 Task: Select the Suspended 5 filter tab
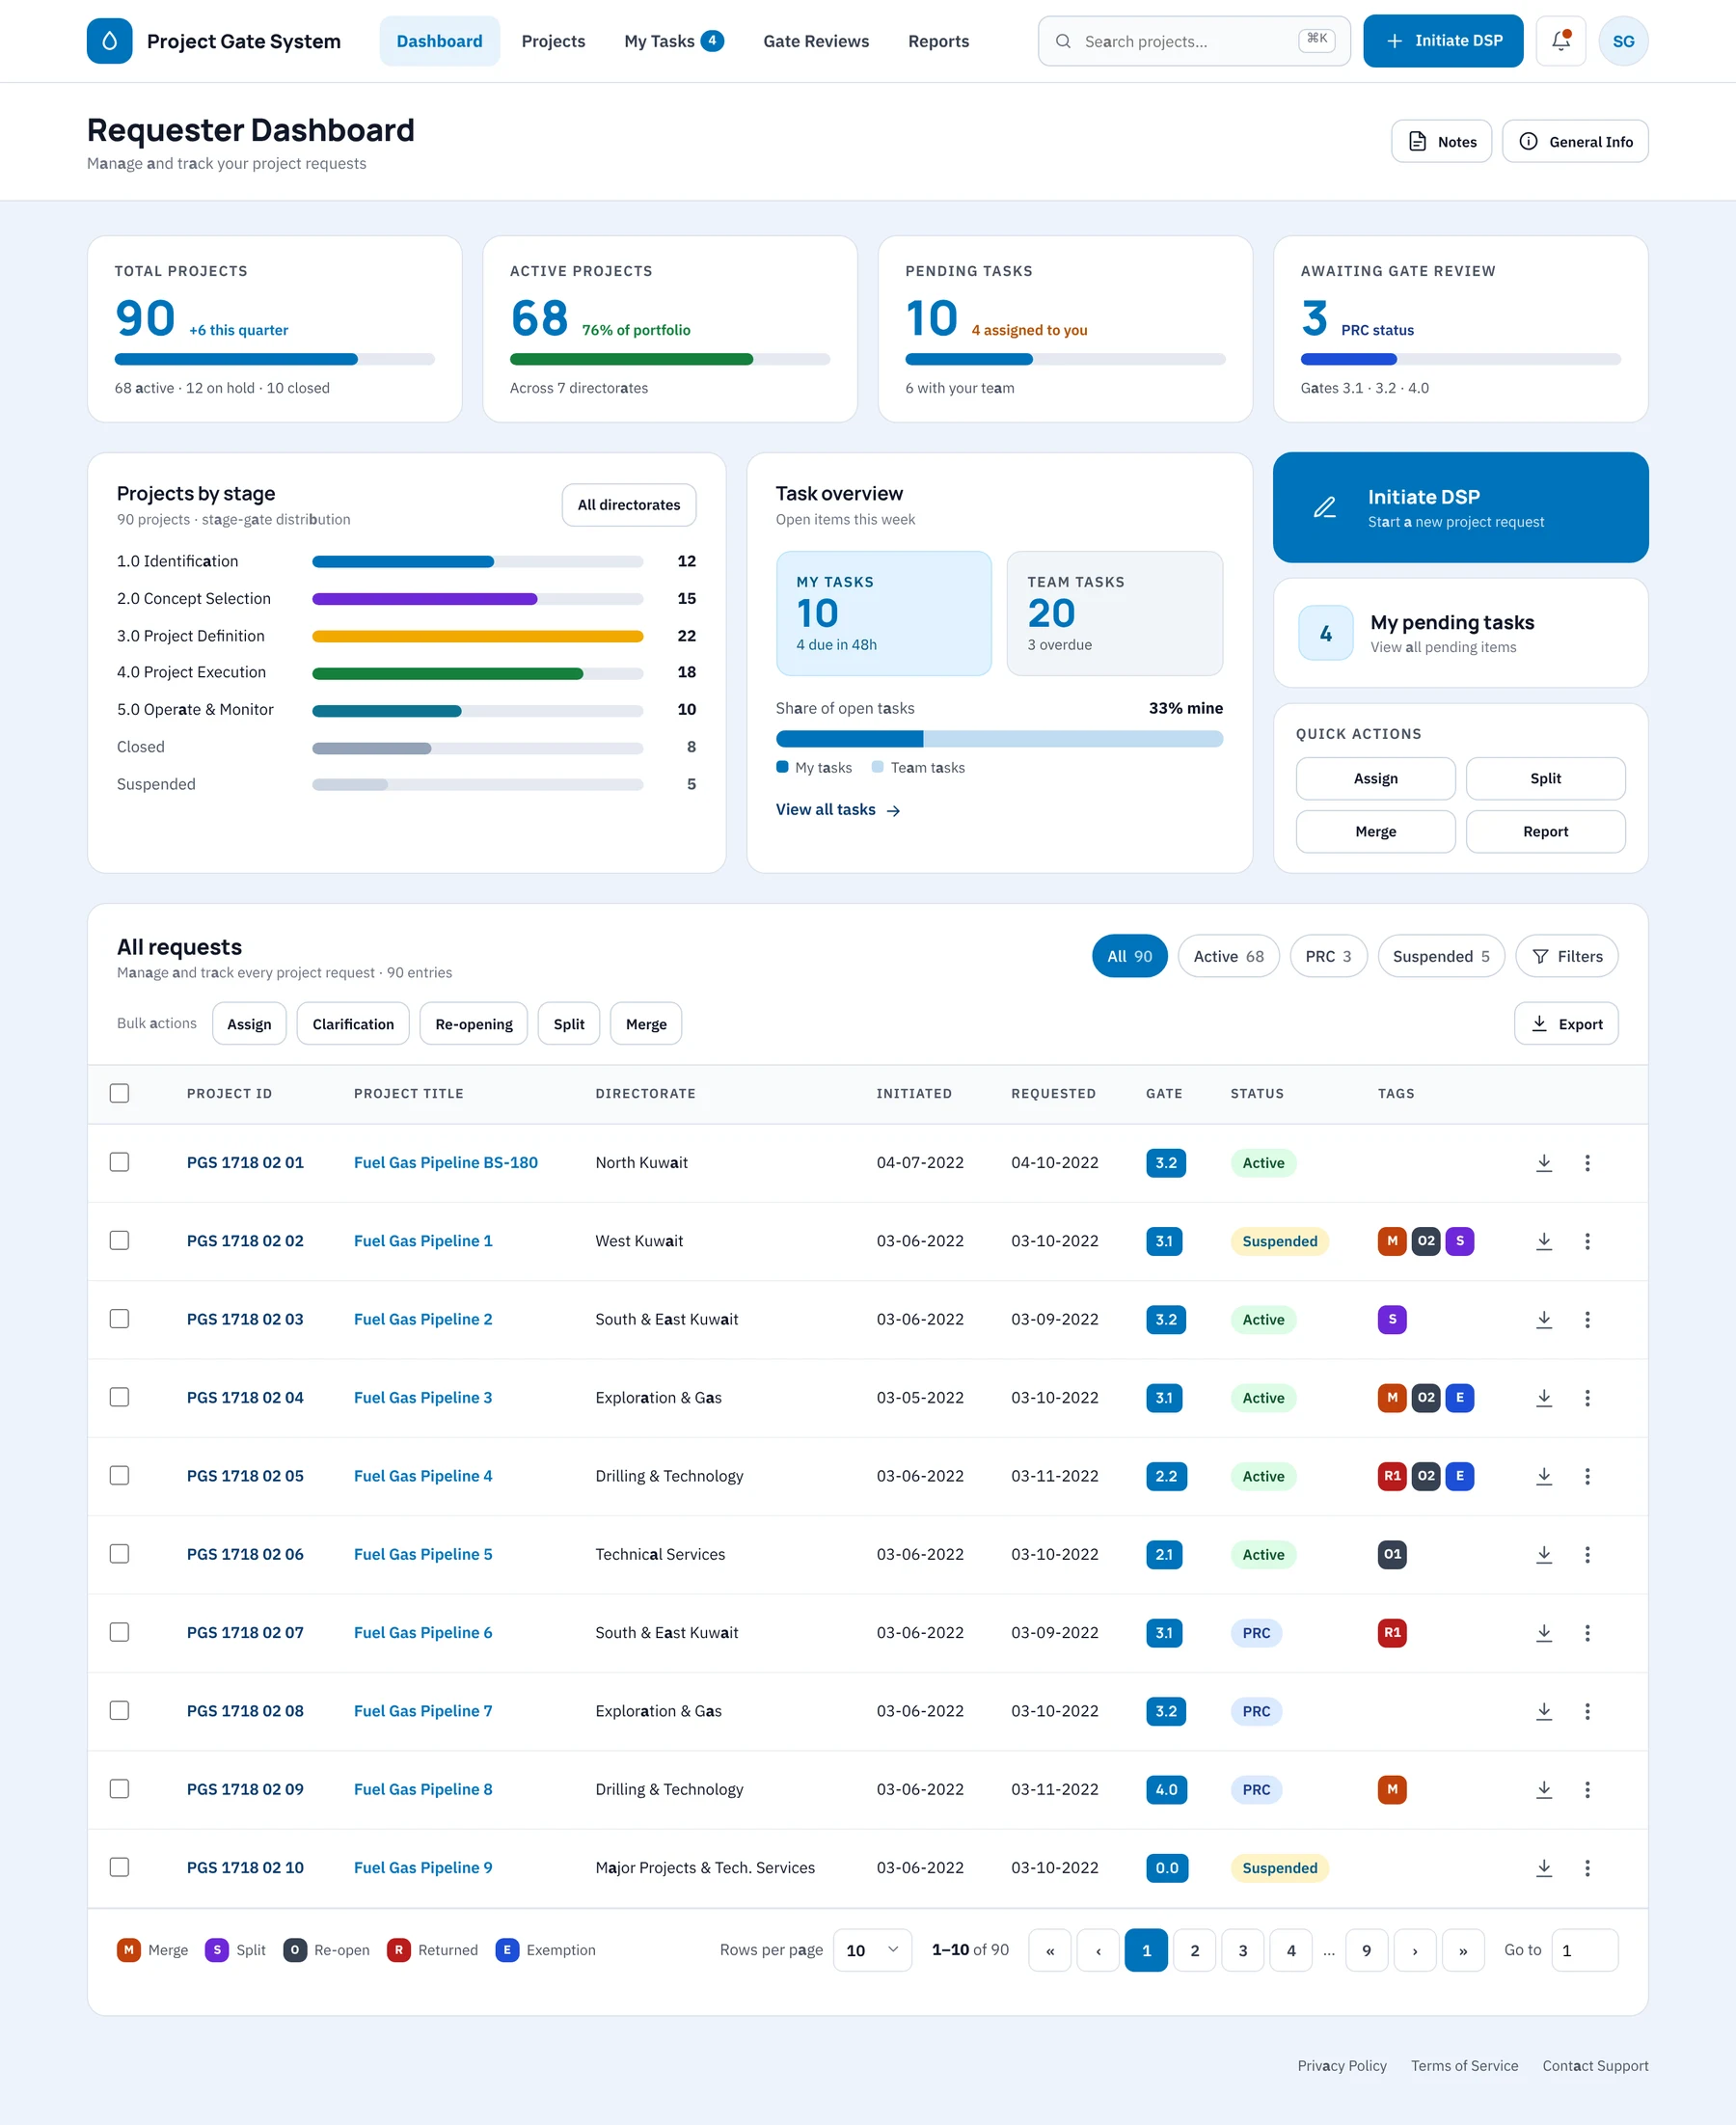(x=1440, y=956)
